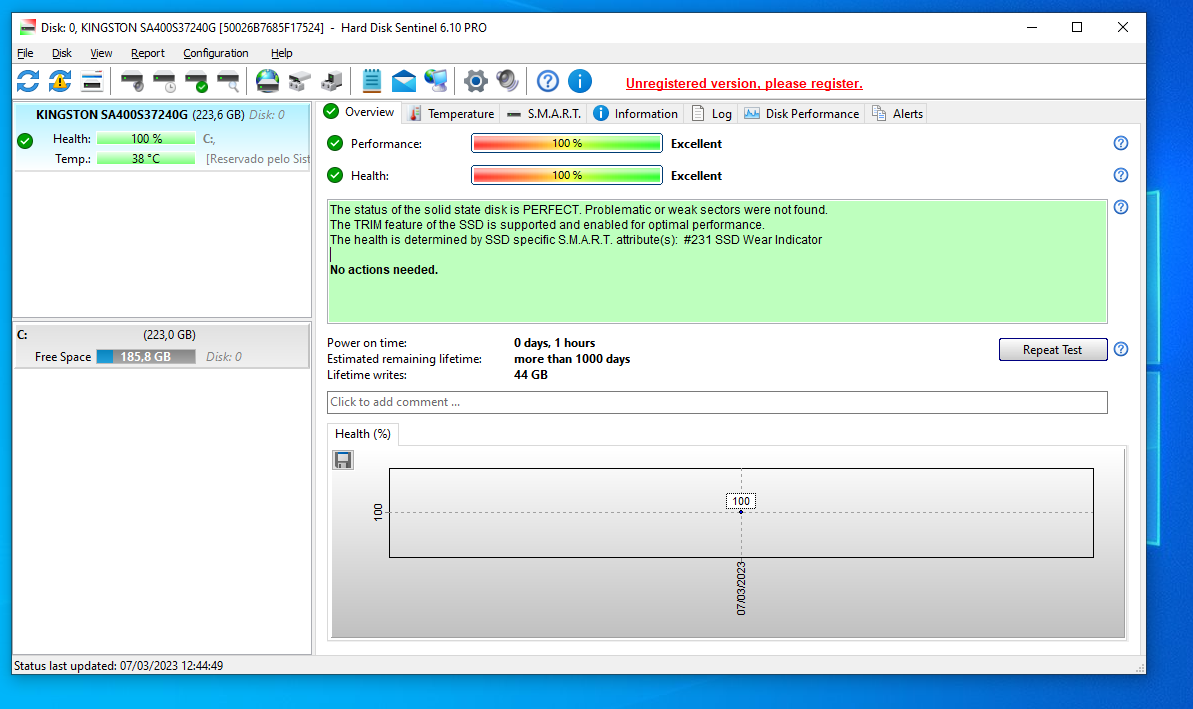Click the 'Click to add comment ...' field
Viewport: 1193px width, 709px height.
(x=717, y=402)
